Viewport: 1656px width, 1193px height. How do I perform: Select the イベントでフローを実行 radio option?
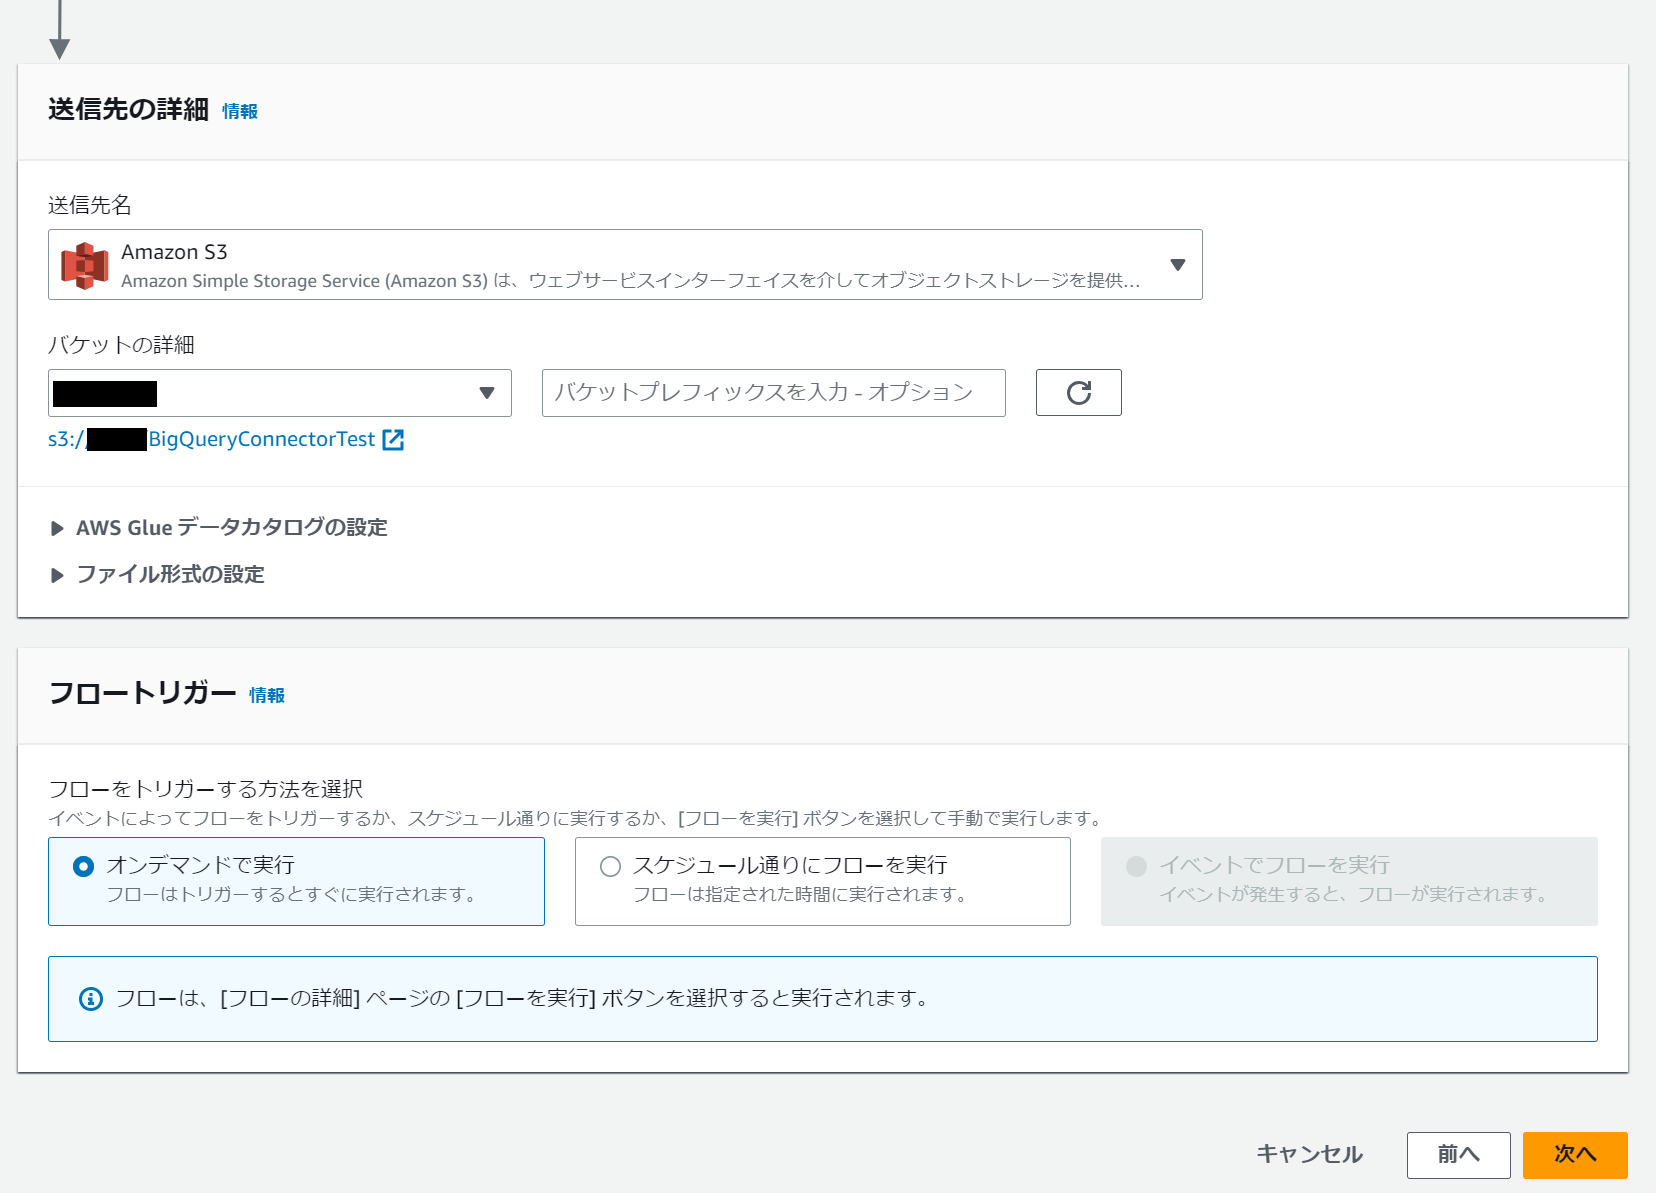coord(1136,866)
